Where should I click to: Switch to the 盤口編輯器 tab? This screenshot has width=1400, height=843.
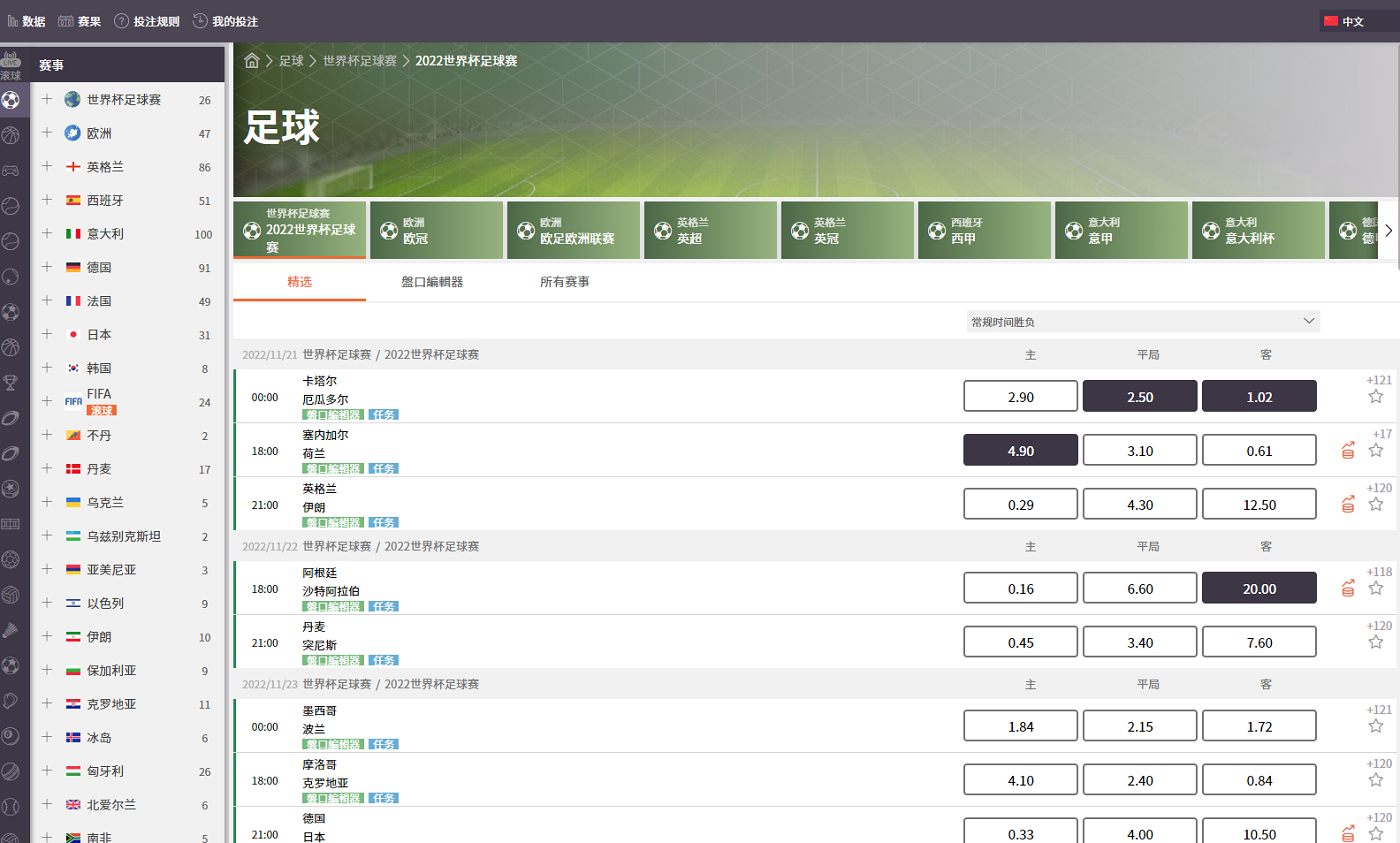click(x=432, y=282)
